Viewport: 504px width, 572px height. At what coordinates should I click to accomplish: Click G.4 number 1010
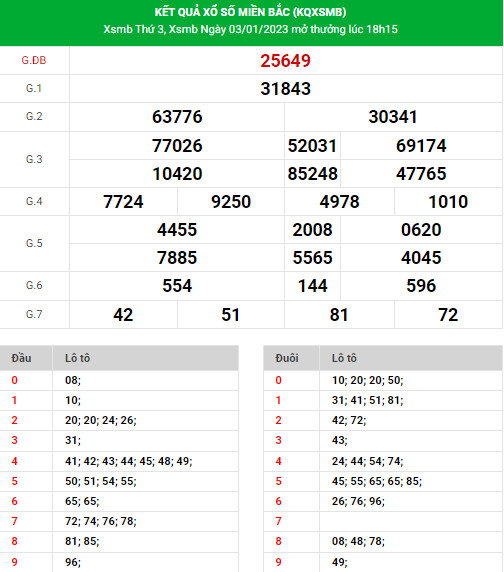(x=448, y=202)
